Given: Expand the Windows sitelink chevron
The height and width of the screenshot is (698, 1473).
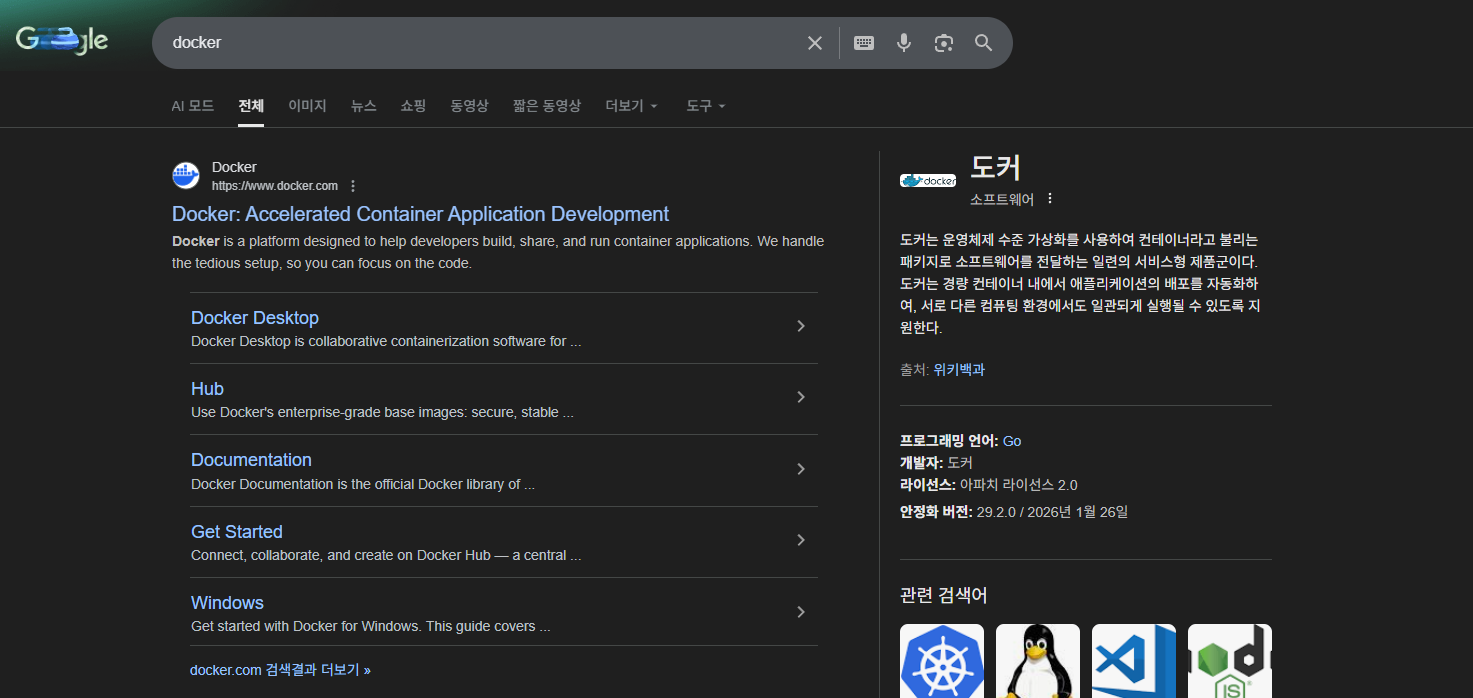Looking at the screenshot, I should (801, 612).
